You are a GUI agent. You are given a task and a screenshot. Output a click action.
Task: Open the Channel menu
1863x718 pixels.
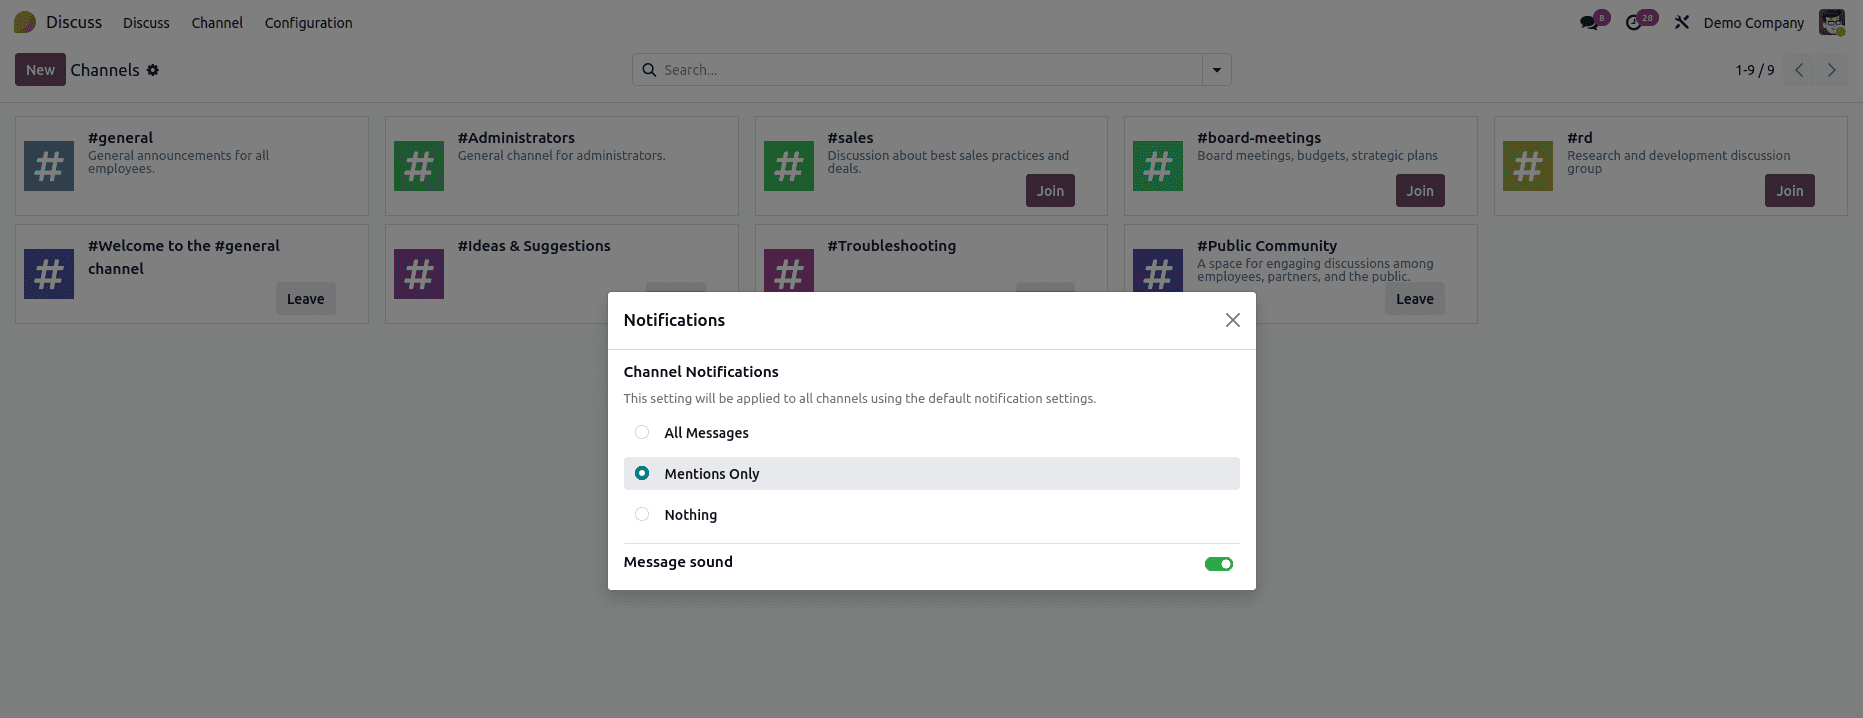[217, 22]
